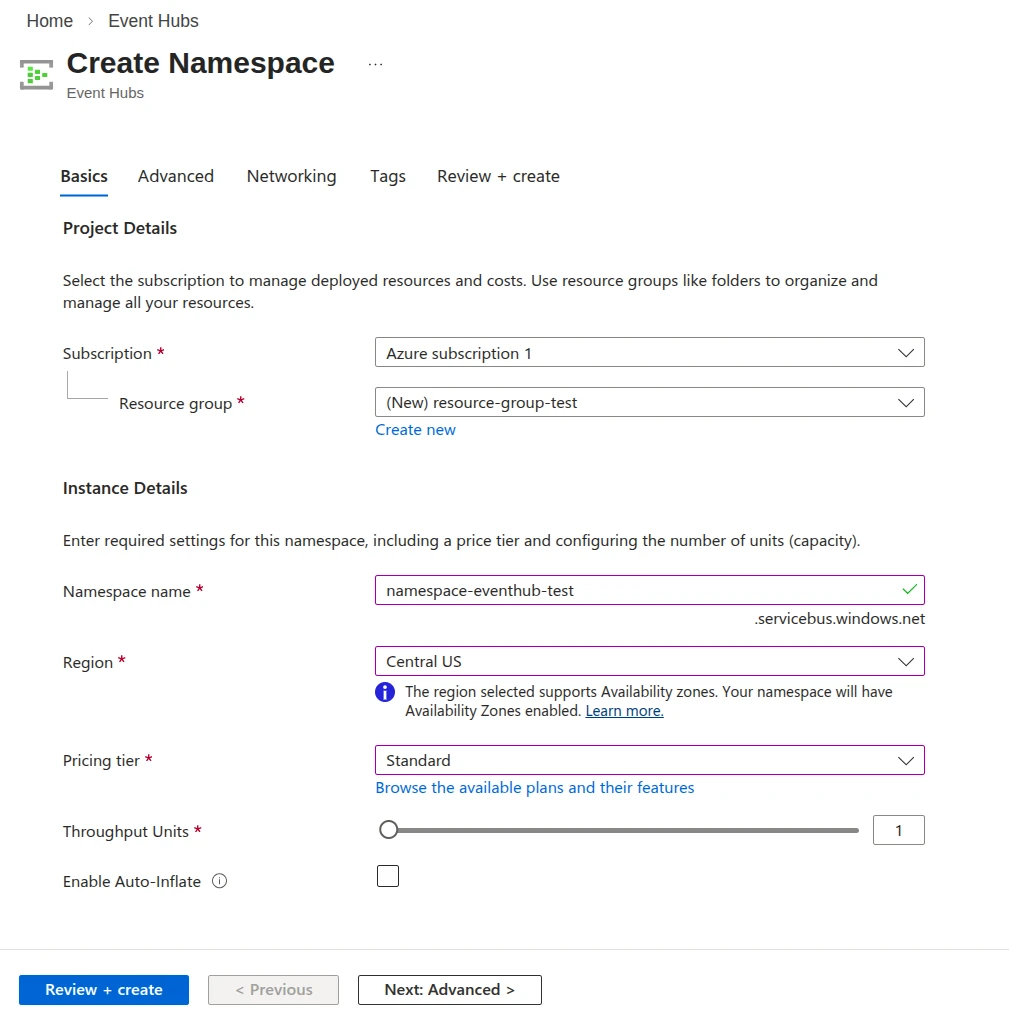
Task: Select the Review + create tab
Action: tap(498, 176)
